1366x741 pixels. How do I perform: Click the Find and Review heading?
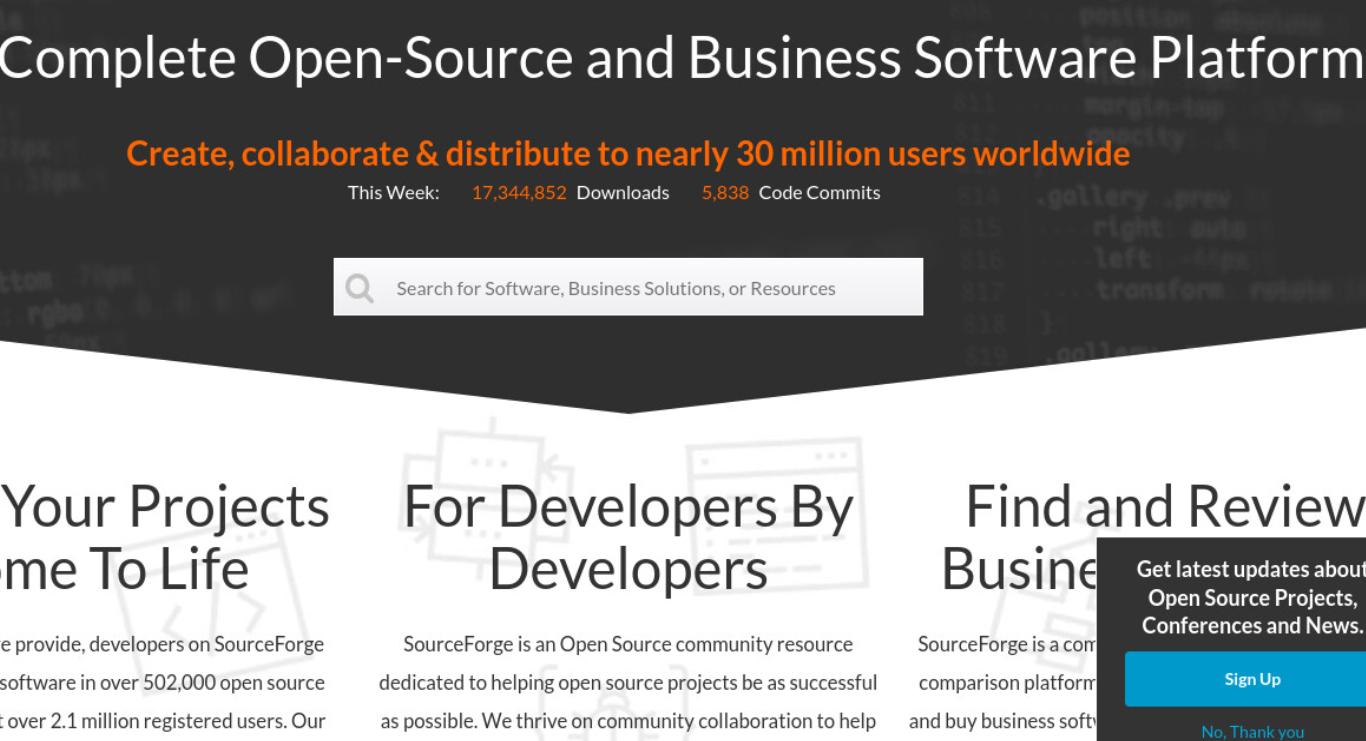pyautogui.click(x=1165, y=506)
